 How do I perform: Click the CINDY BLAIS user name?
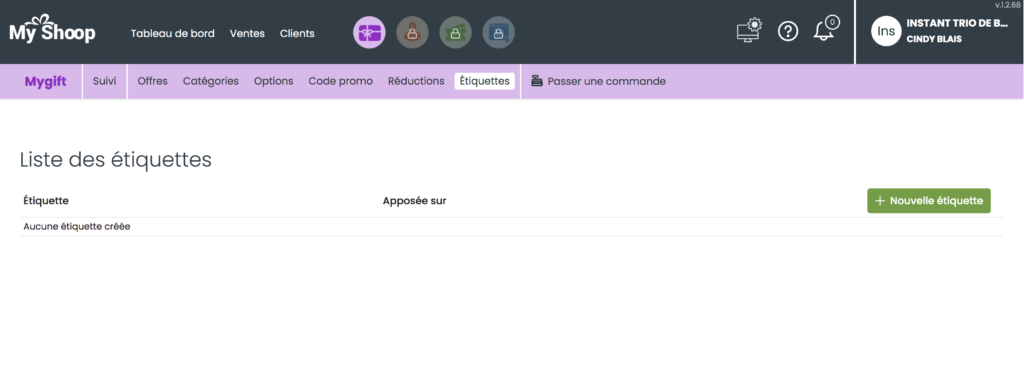[x=934, y=39]
